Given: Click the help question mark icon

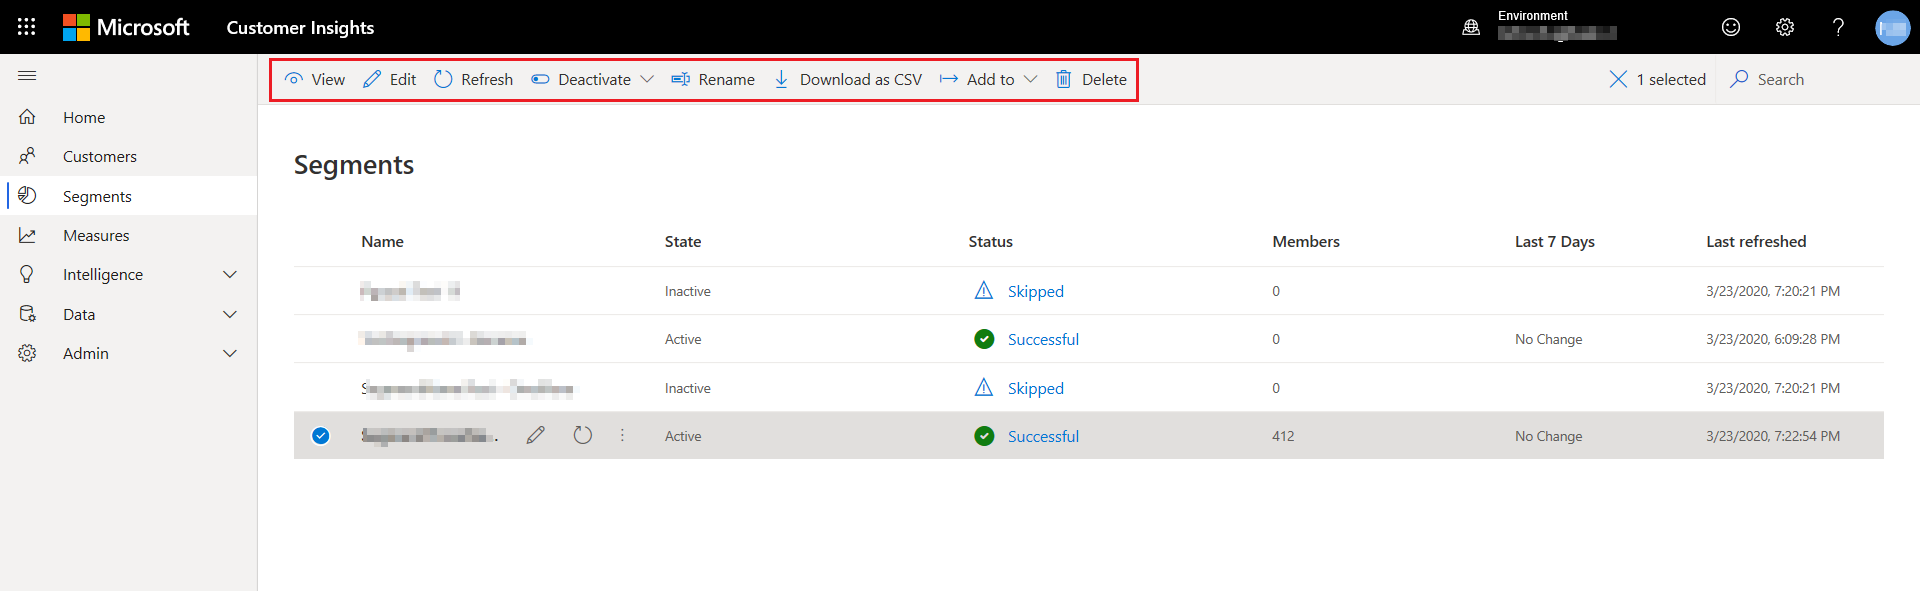Looking at the screenshot, I should click(x=1838, y=27).
